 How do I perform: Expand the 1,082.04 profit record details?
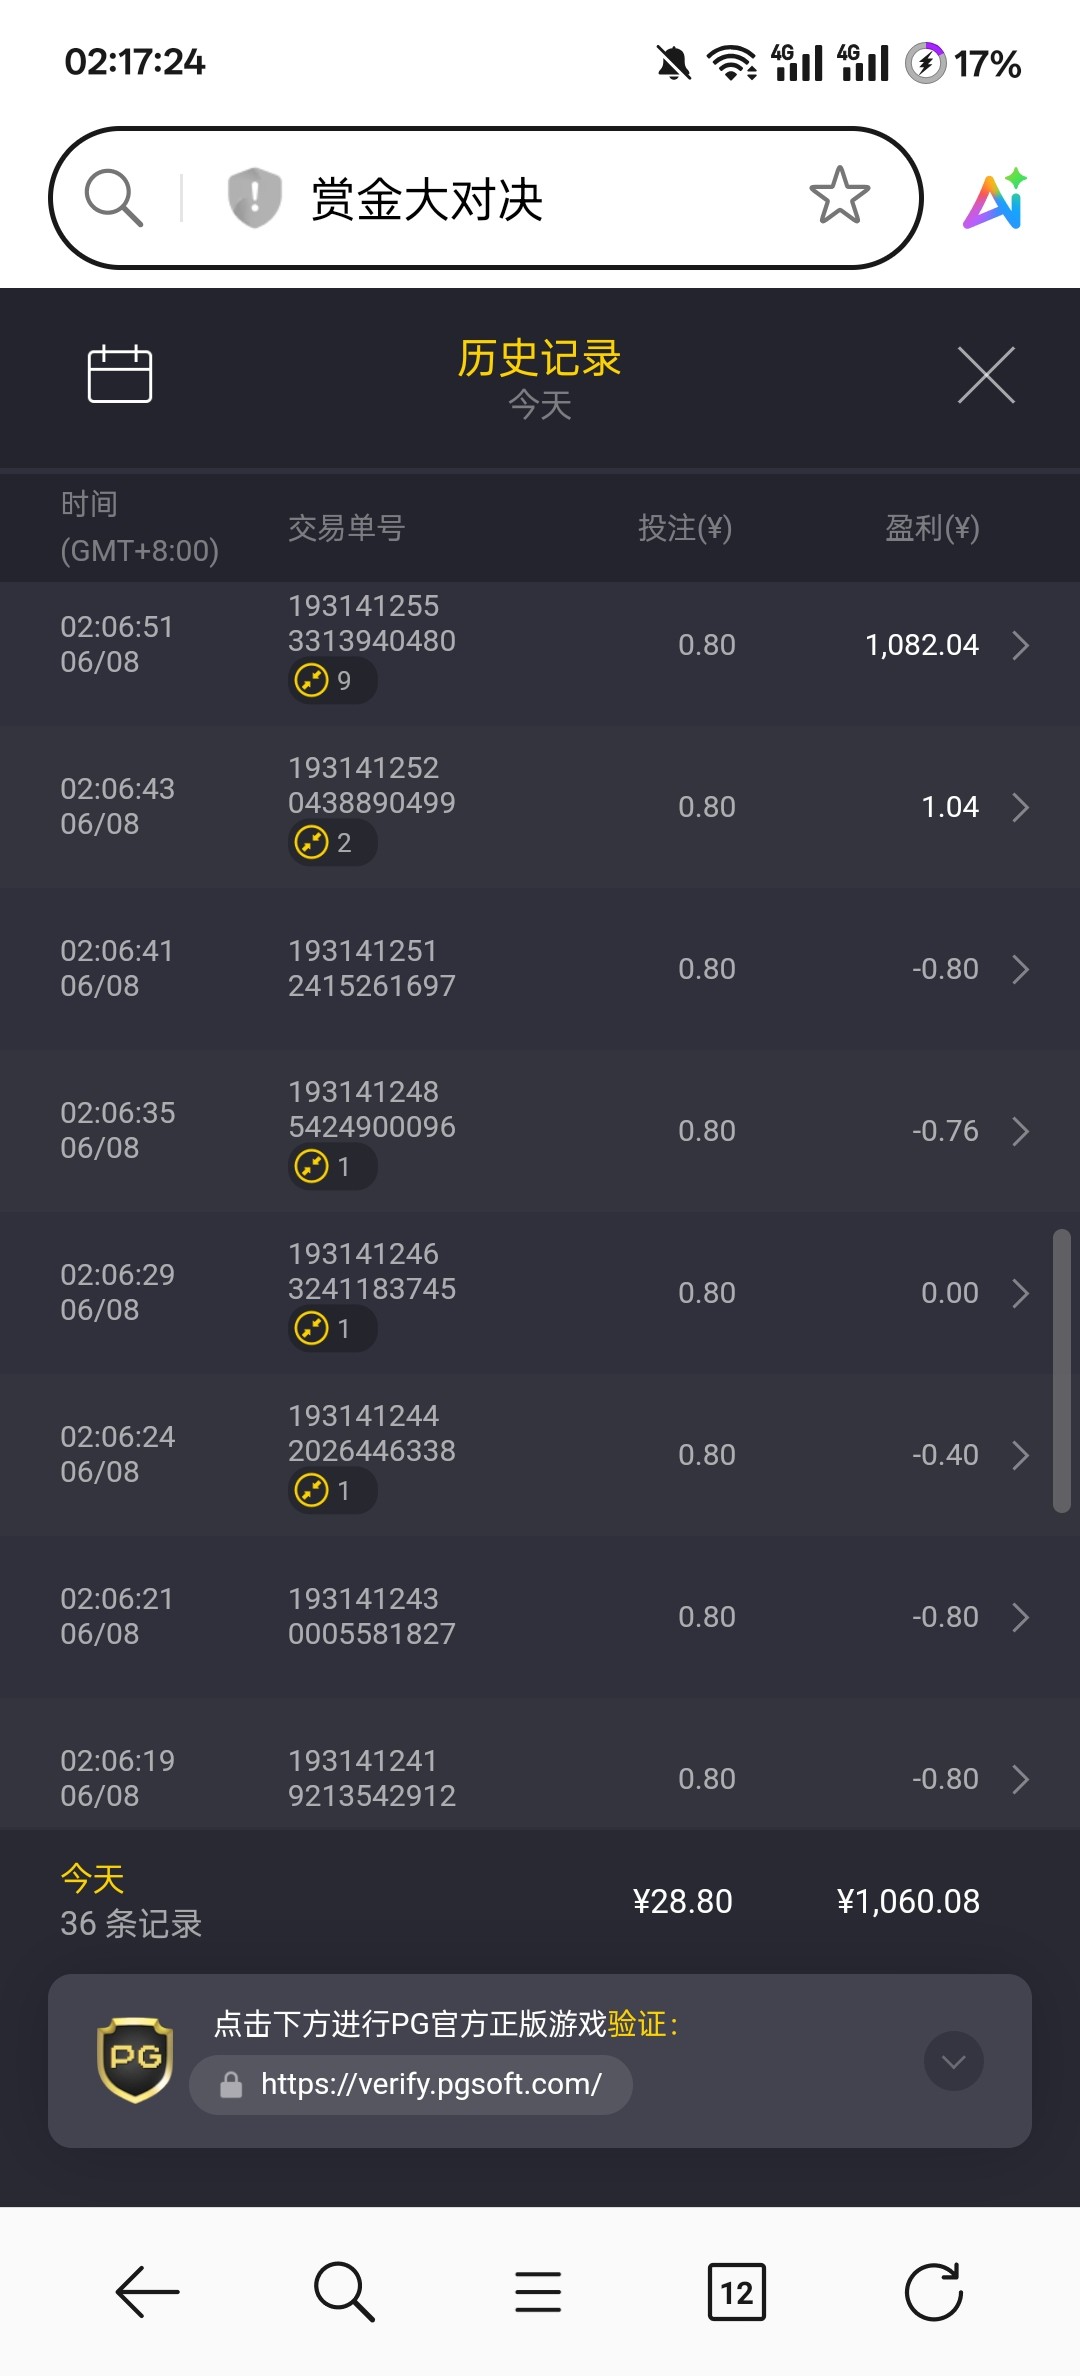(1020, 646)
